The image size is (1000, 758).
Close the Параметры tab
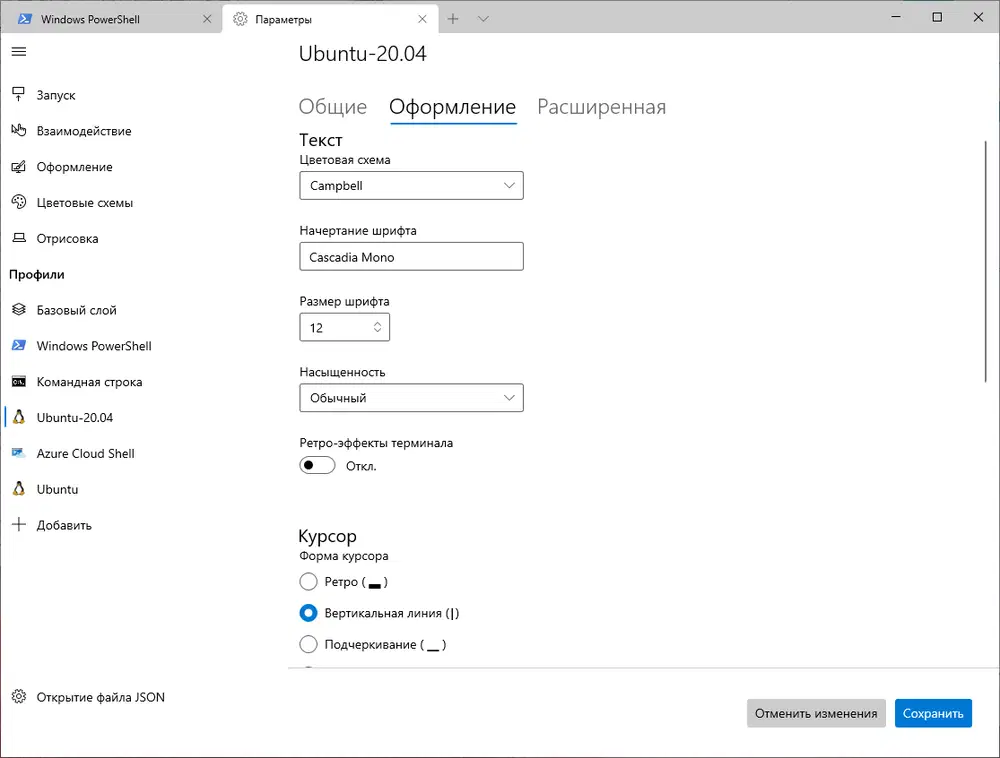tap(422, 19)
